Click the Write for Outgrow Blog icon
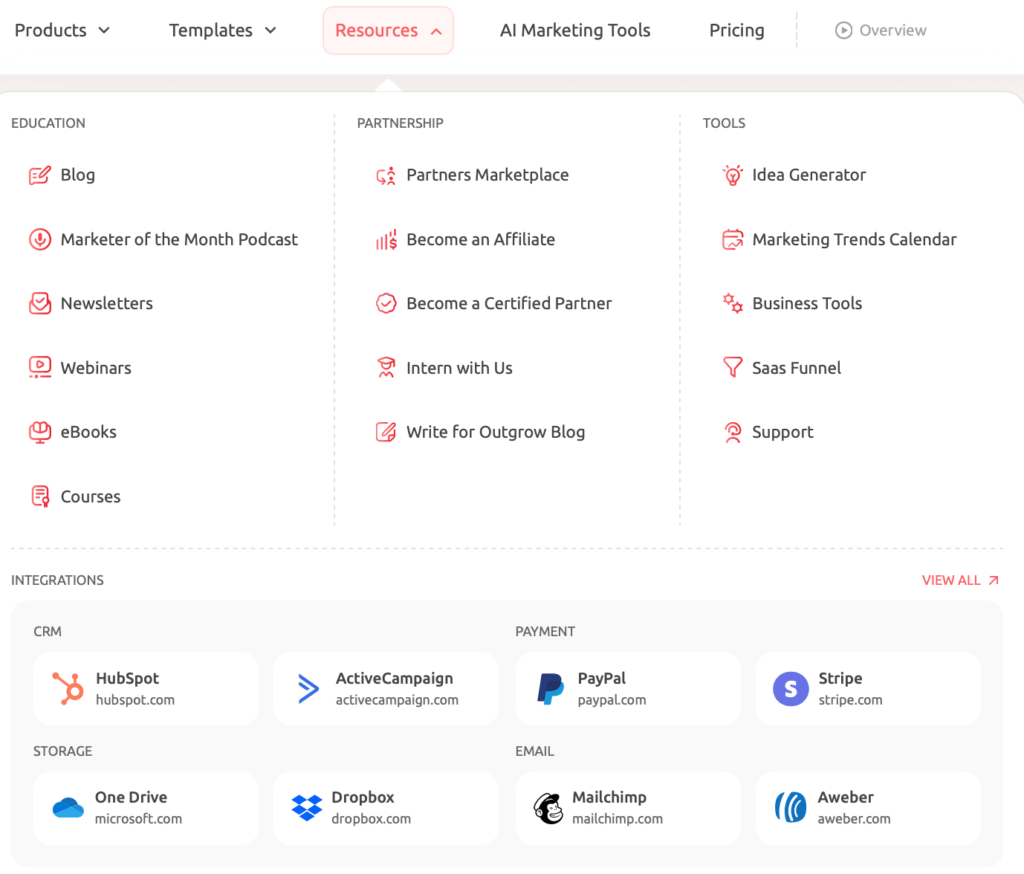Viewport: 1024px width, 874px height. (x=386, y=432)
